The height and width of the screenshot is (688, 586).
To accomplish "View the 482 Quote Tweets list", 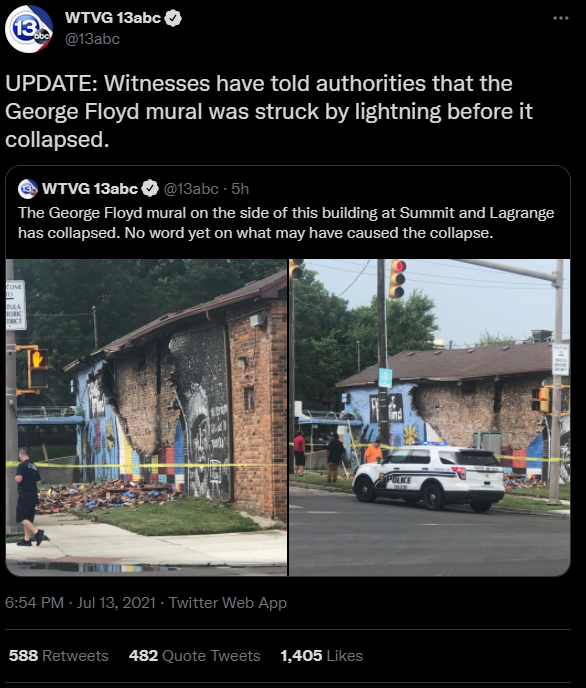I will (194, 656).
